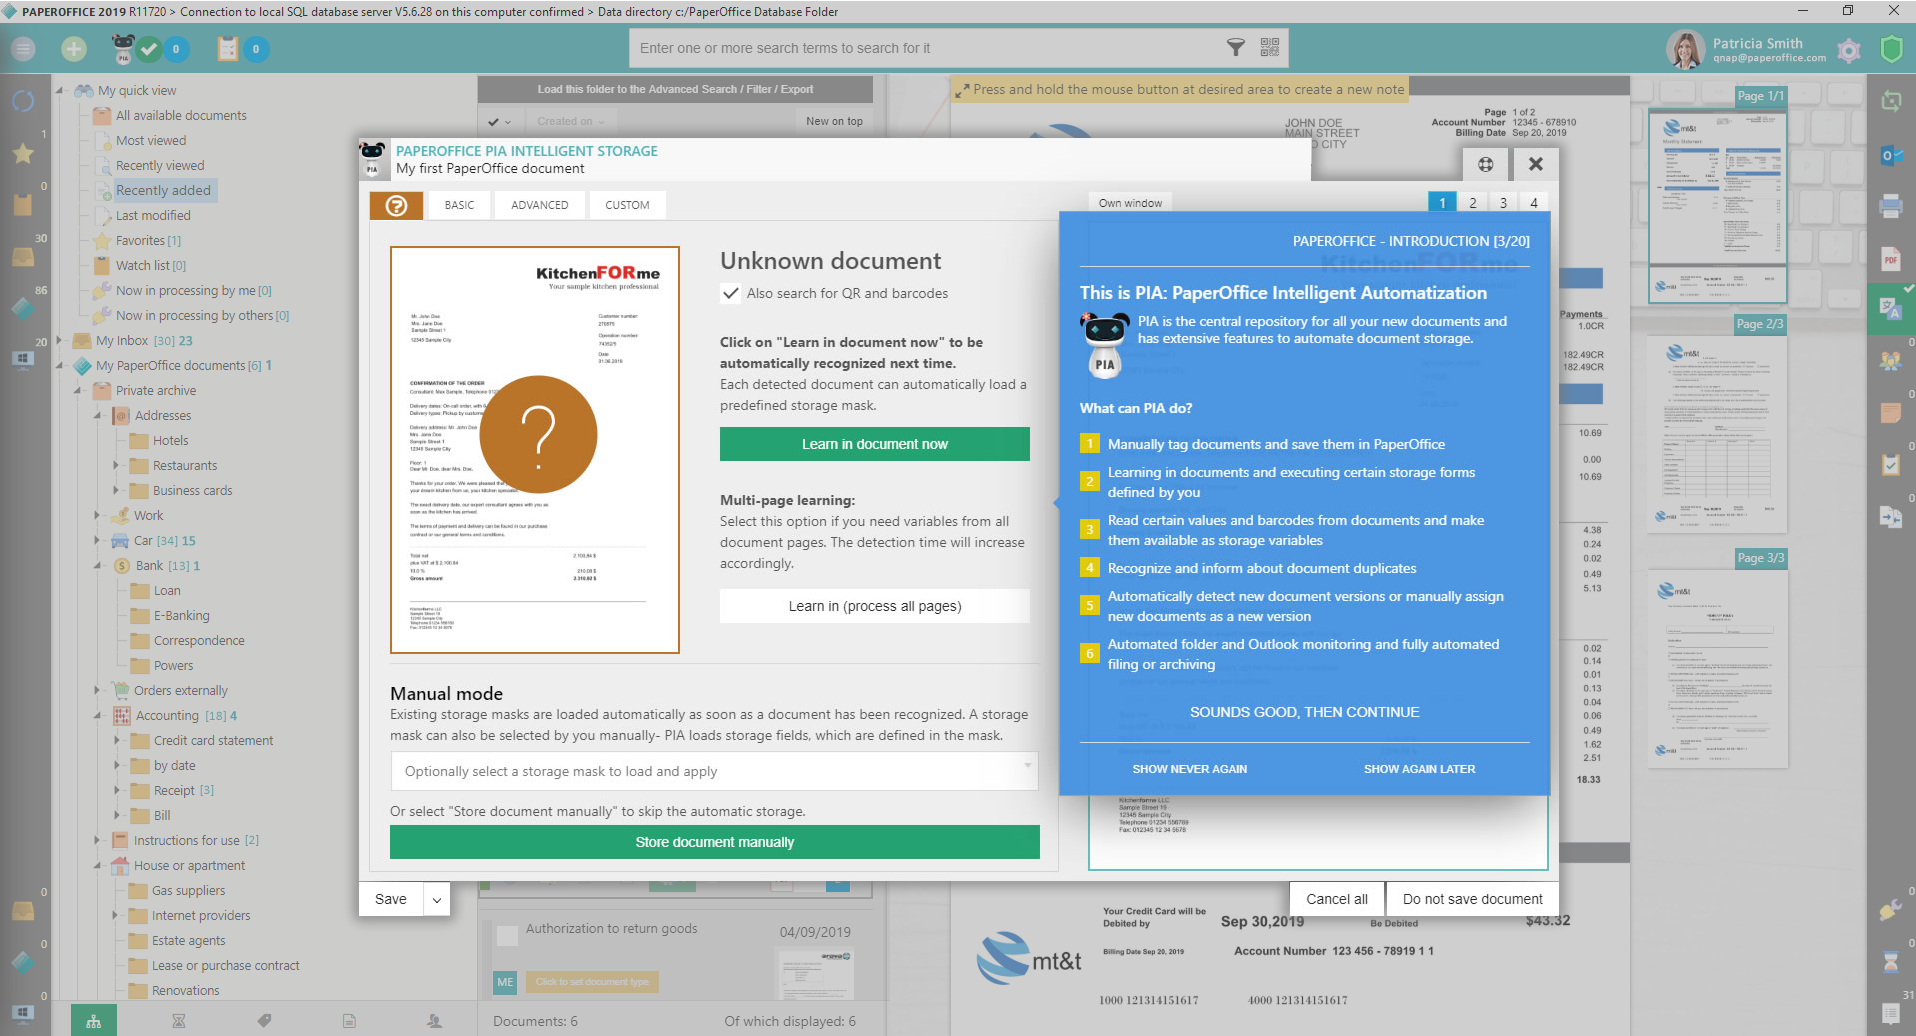Select the folder tree view tab at bottom
The width and height of the screenshot is (1916, 1036).
click(x=94, y=1021)
